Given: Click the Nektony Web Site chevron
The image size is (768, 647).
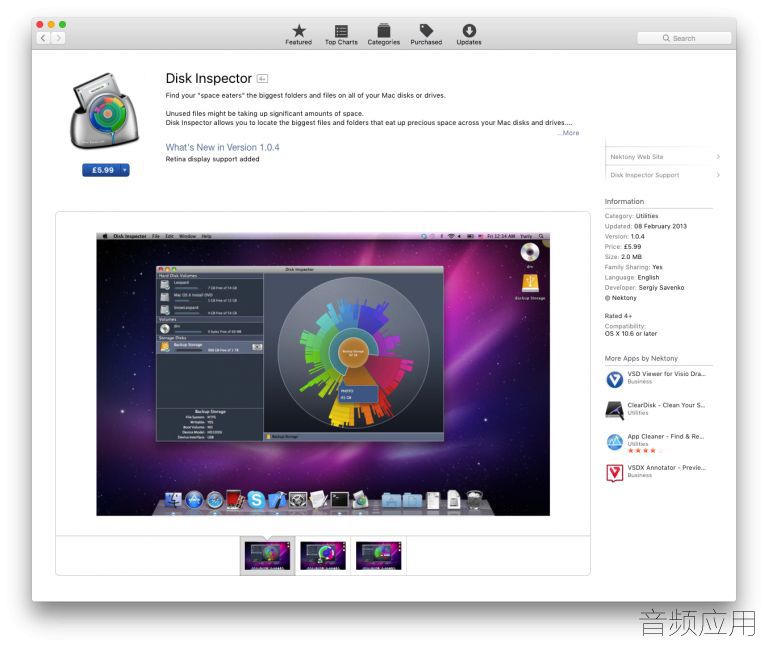Looking at the screenshot, I should [x=718, y=157].
